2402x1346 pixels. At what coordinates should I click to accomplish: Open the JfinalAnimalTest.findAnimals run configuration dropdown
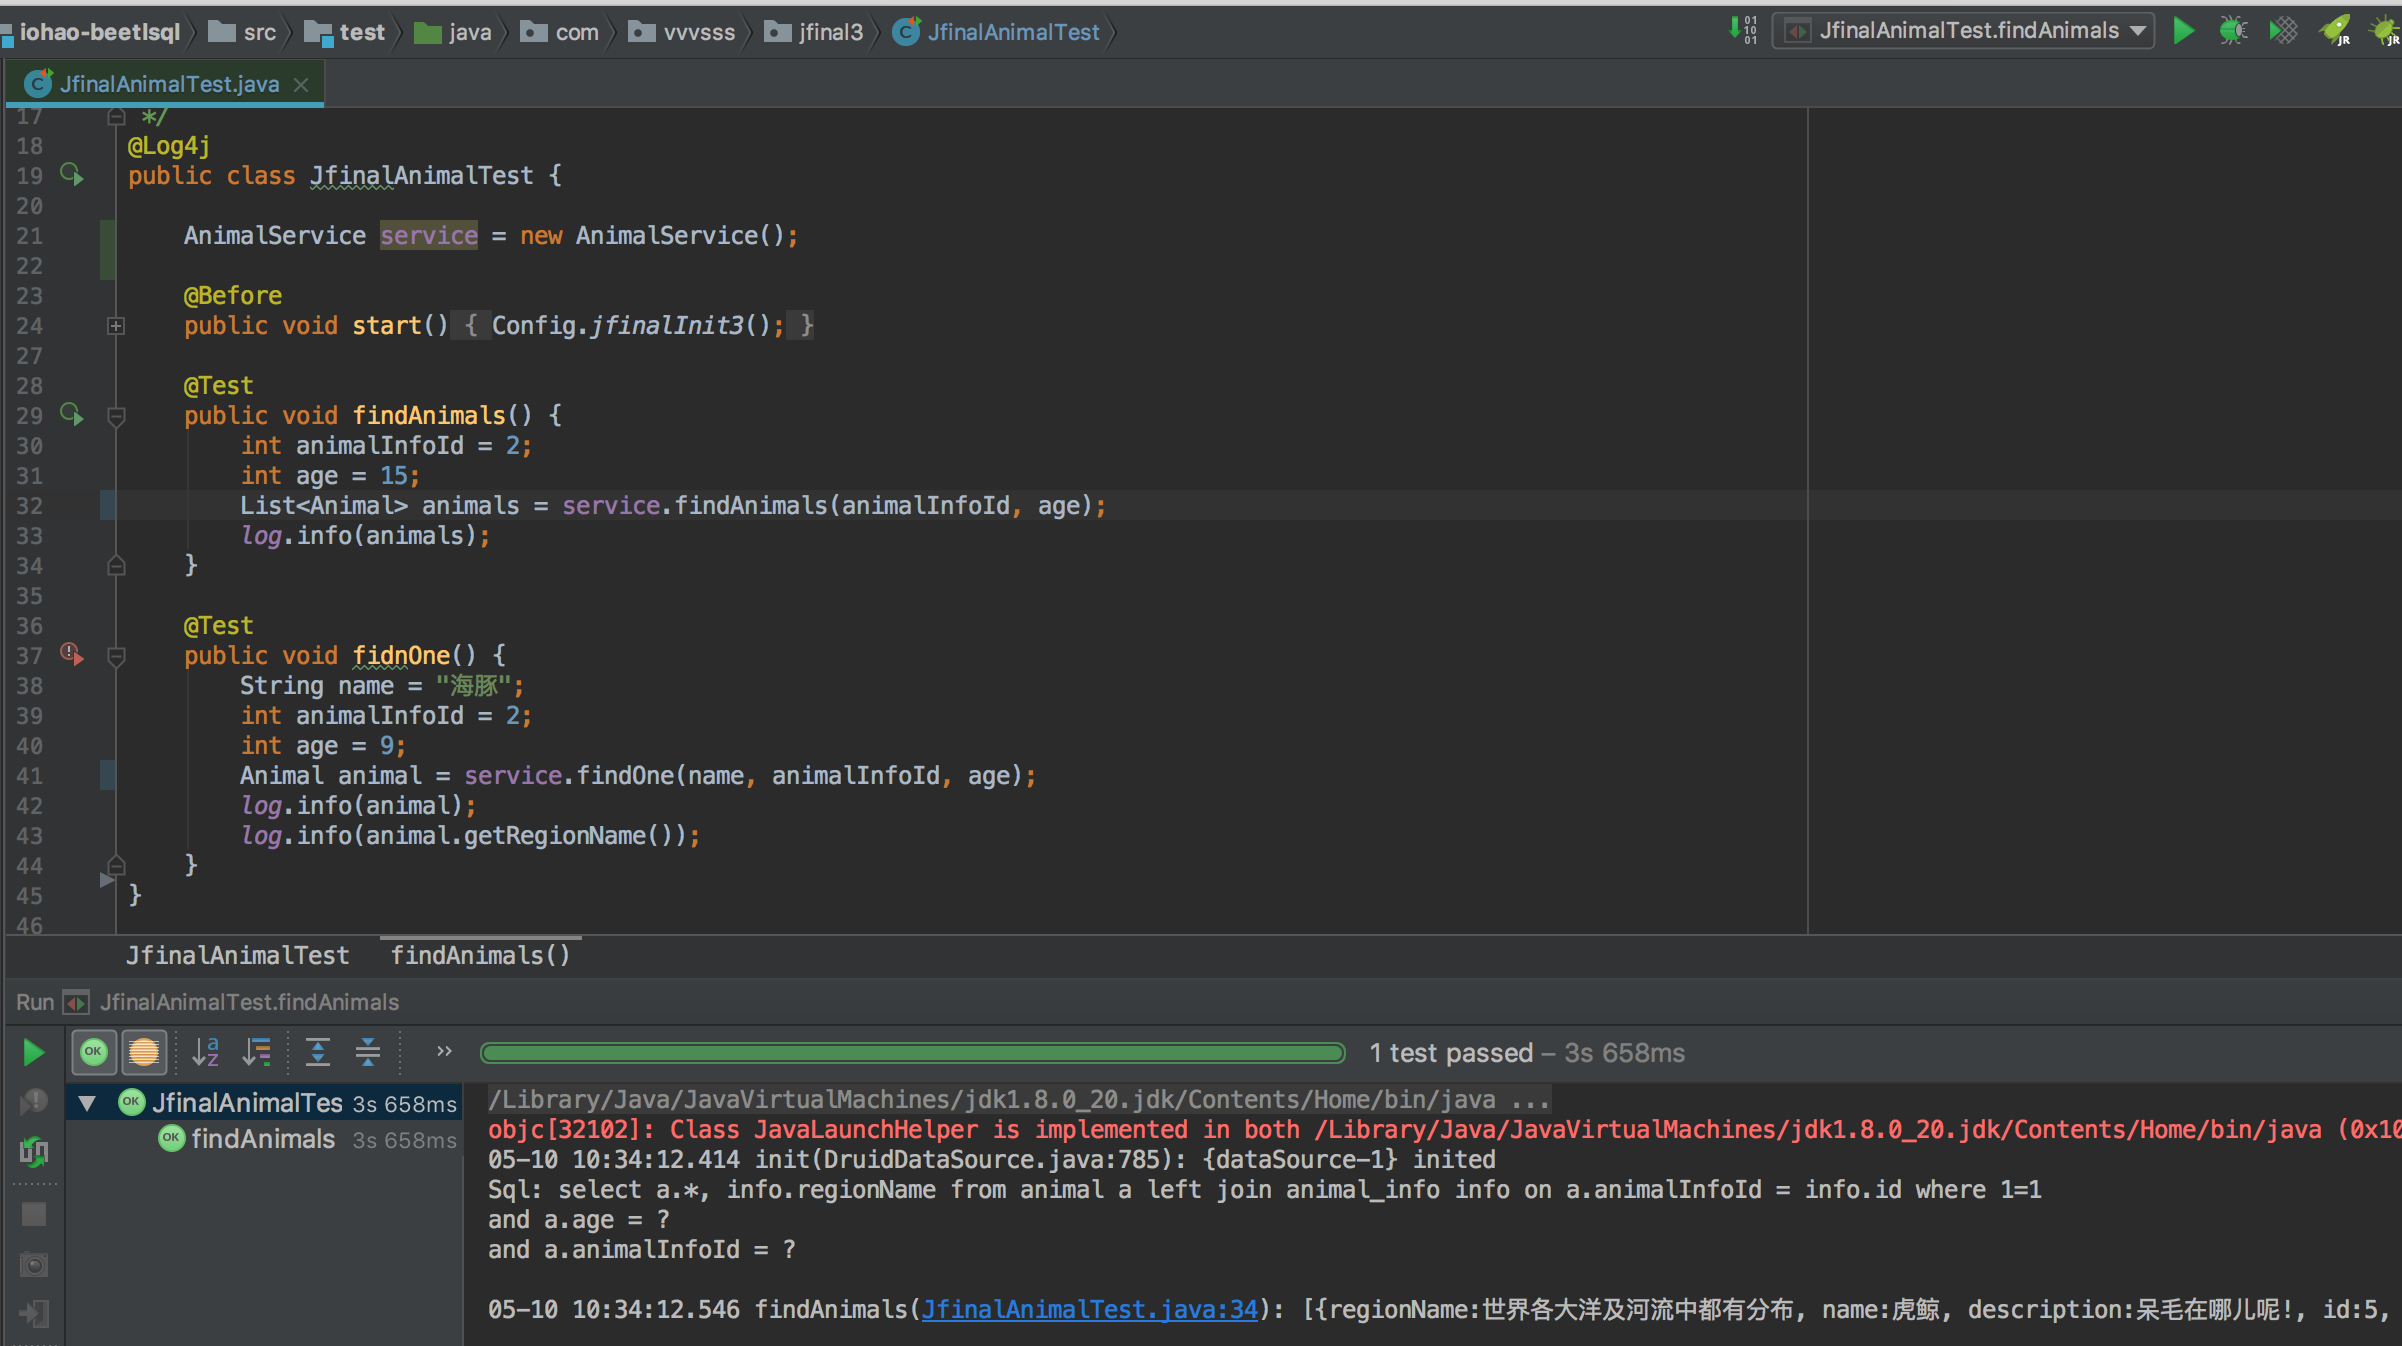click(1965, 31)
